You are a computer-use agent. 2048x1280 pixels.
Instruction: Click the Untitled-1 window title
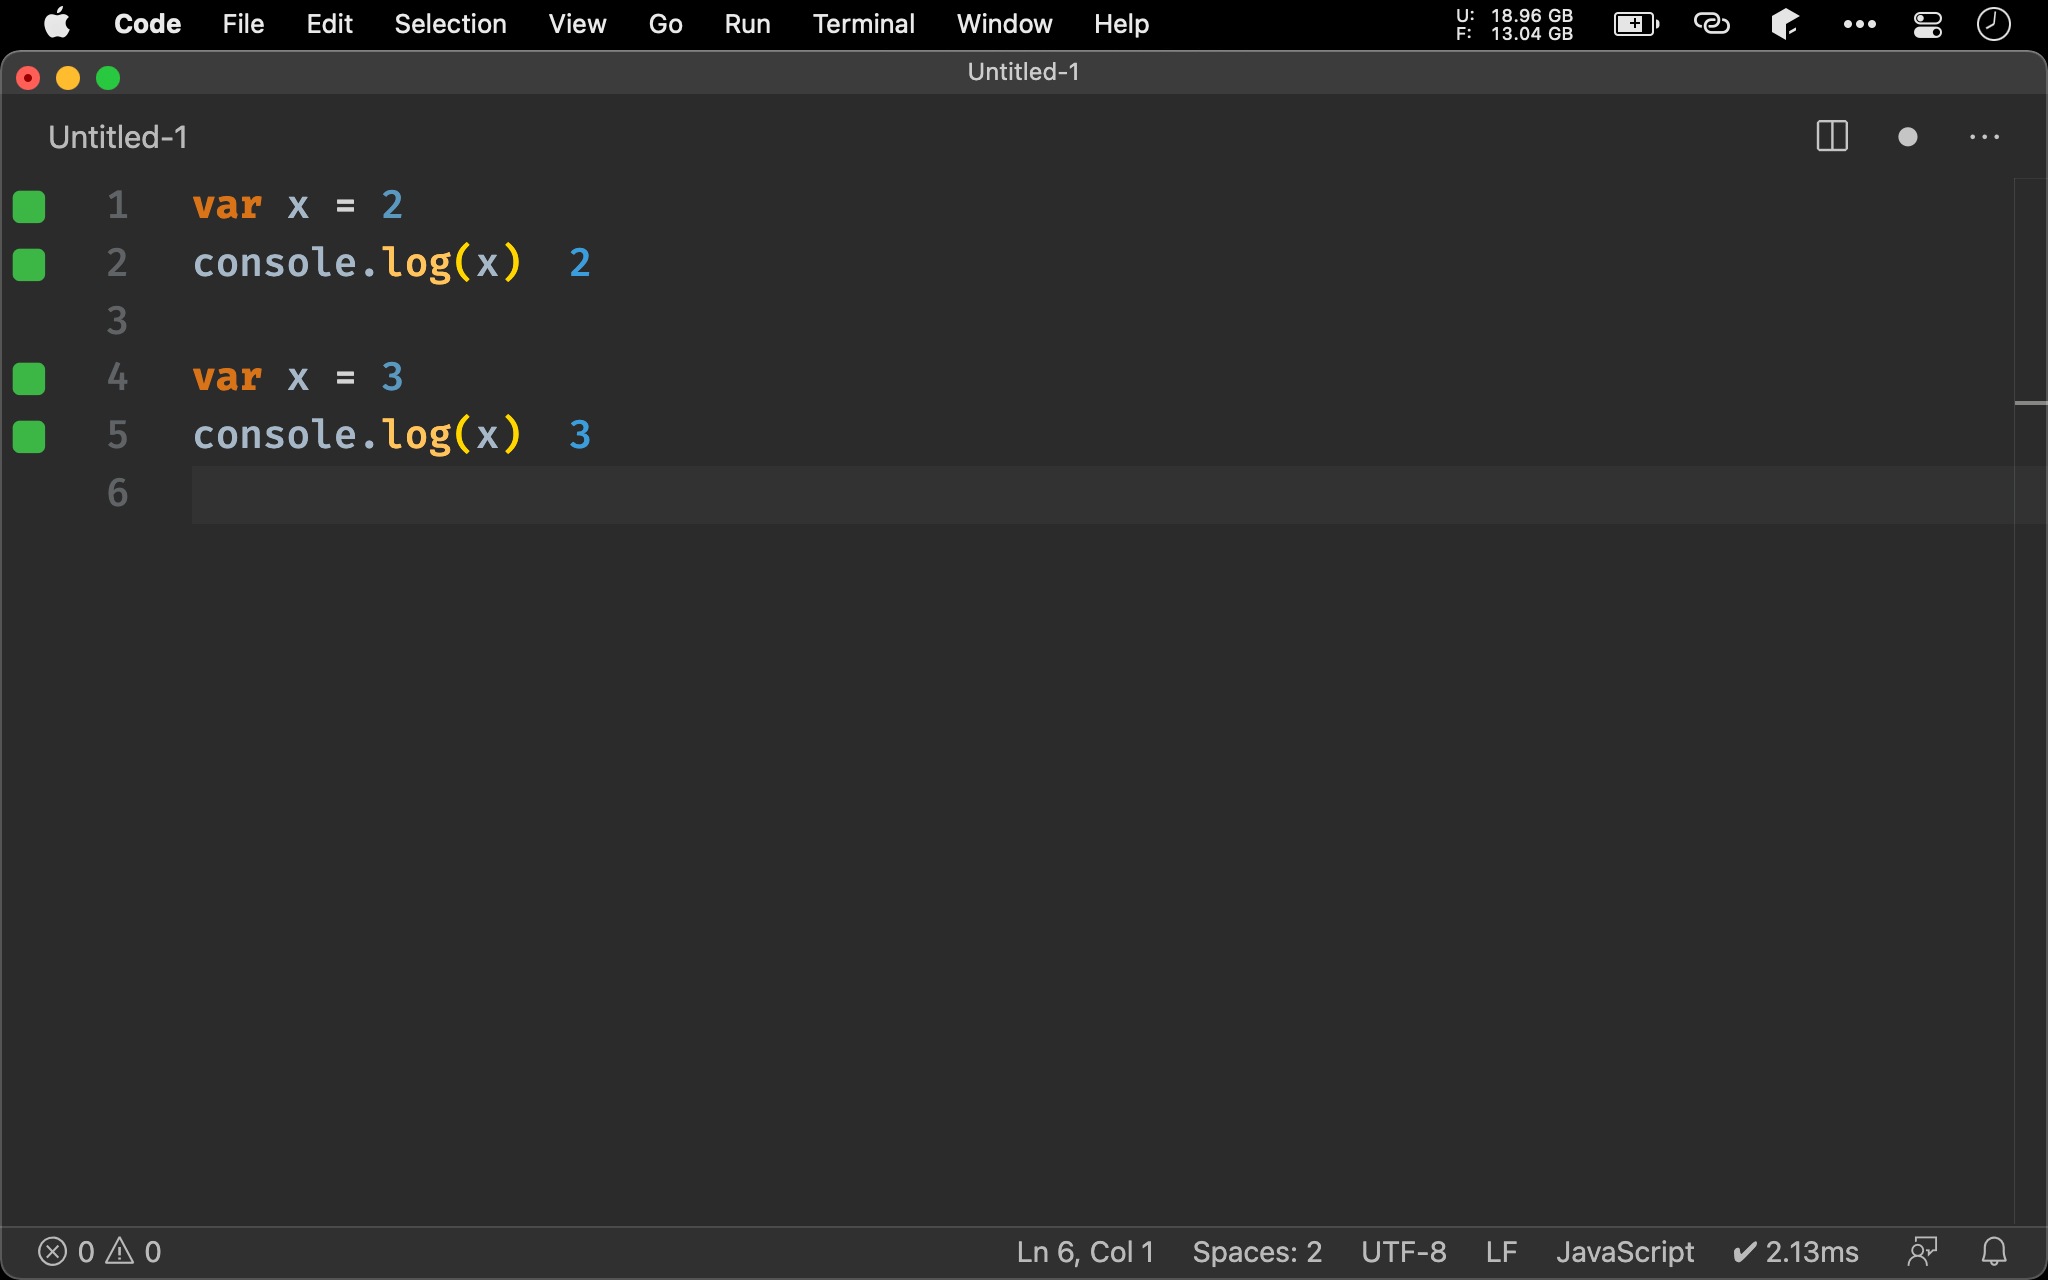coord(1023,72)
